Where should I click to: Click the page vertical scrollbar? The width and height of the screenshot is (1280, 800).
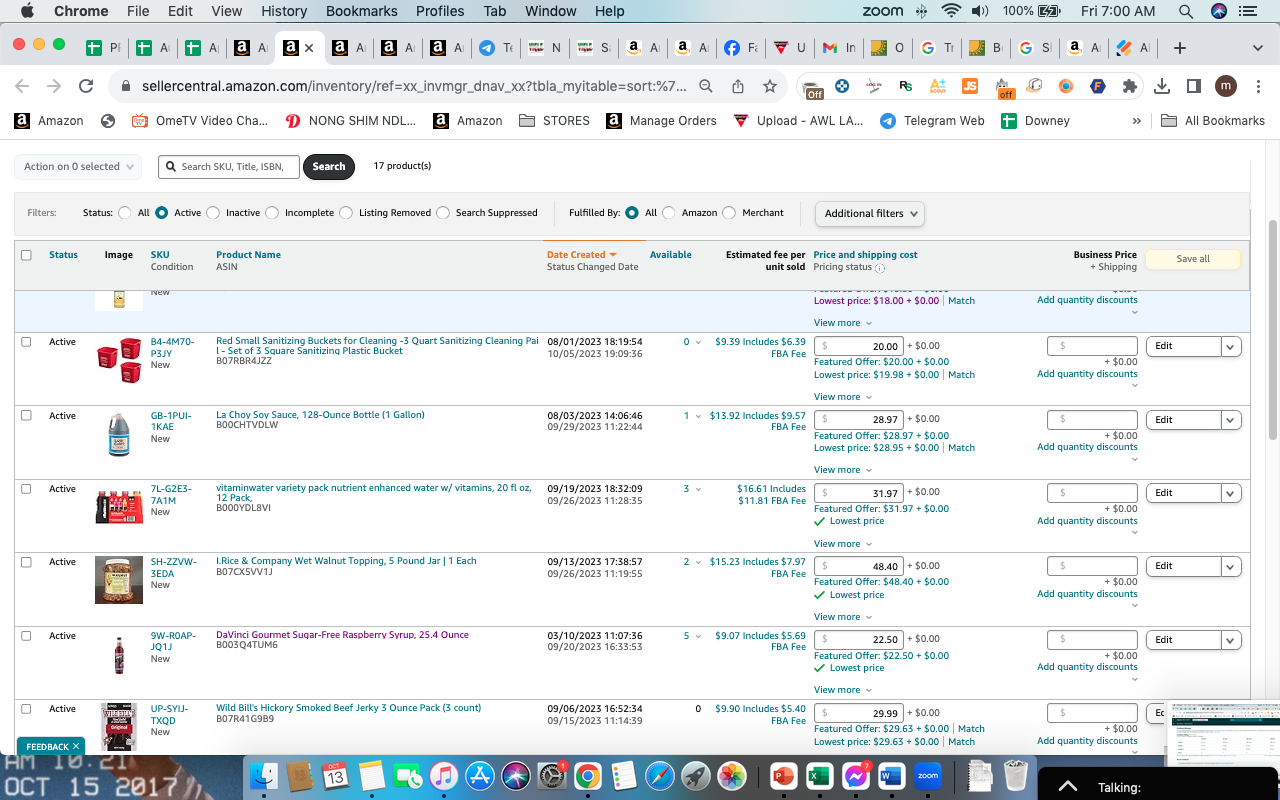1273,330
